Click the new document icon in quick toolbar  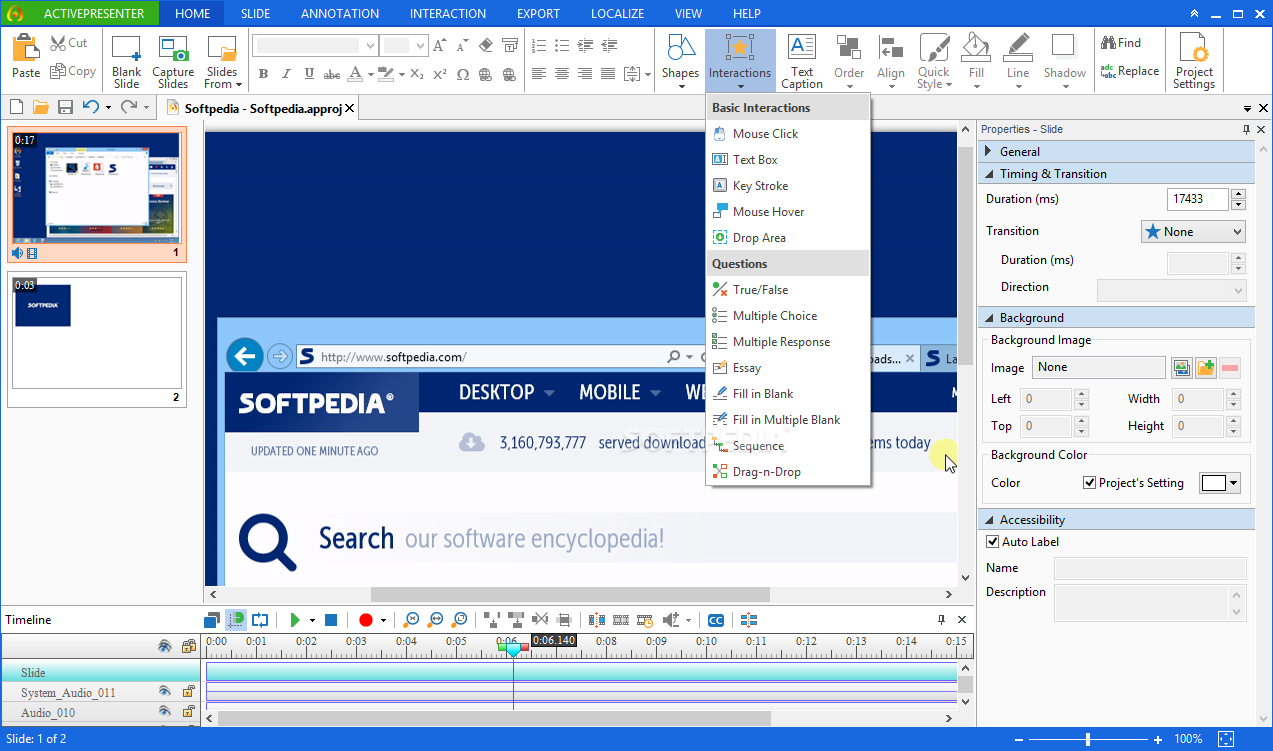click(16, 107)
